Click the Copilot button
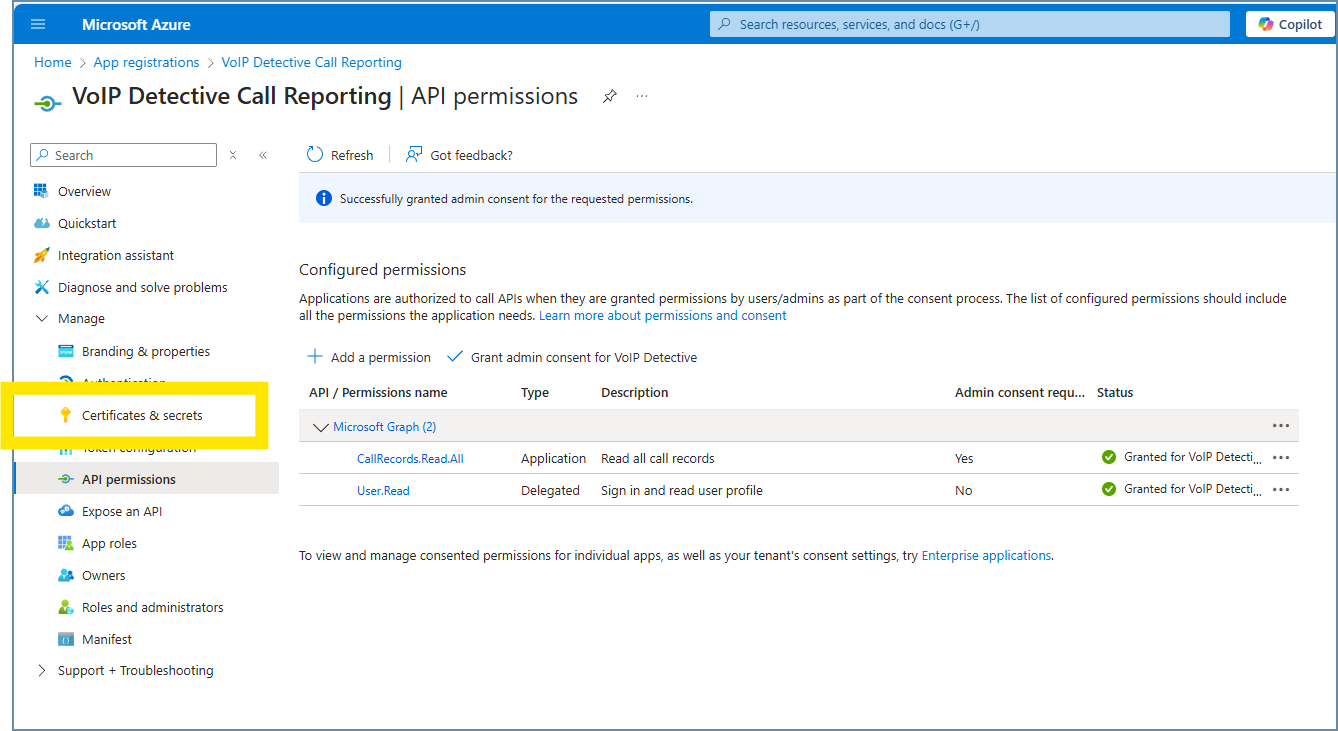 click(1290, 24)
